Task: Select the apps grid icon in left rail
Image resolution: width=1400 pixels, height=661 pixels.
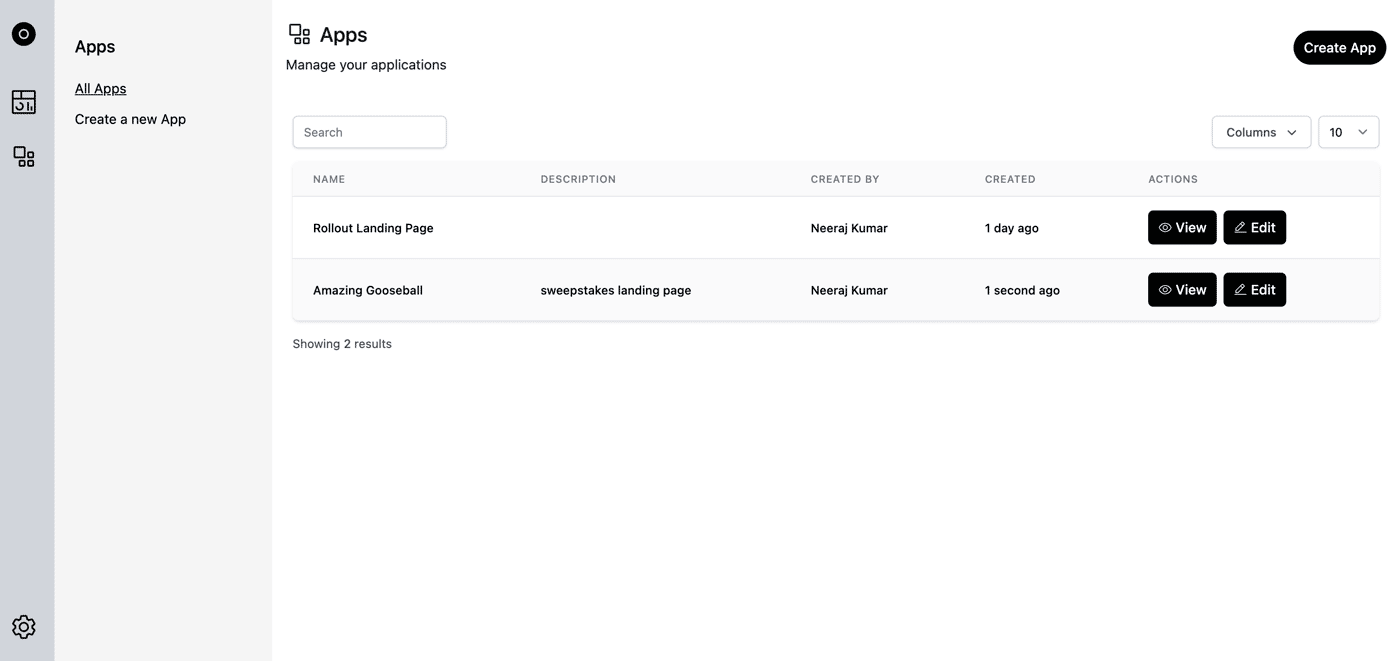Action: pyautogui.click(x=24, y=157)
